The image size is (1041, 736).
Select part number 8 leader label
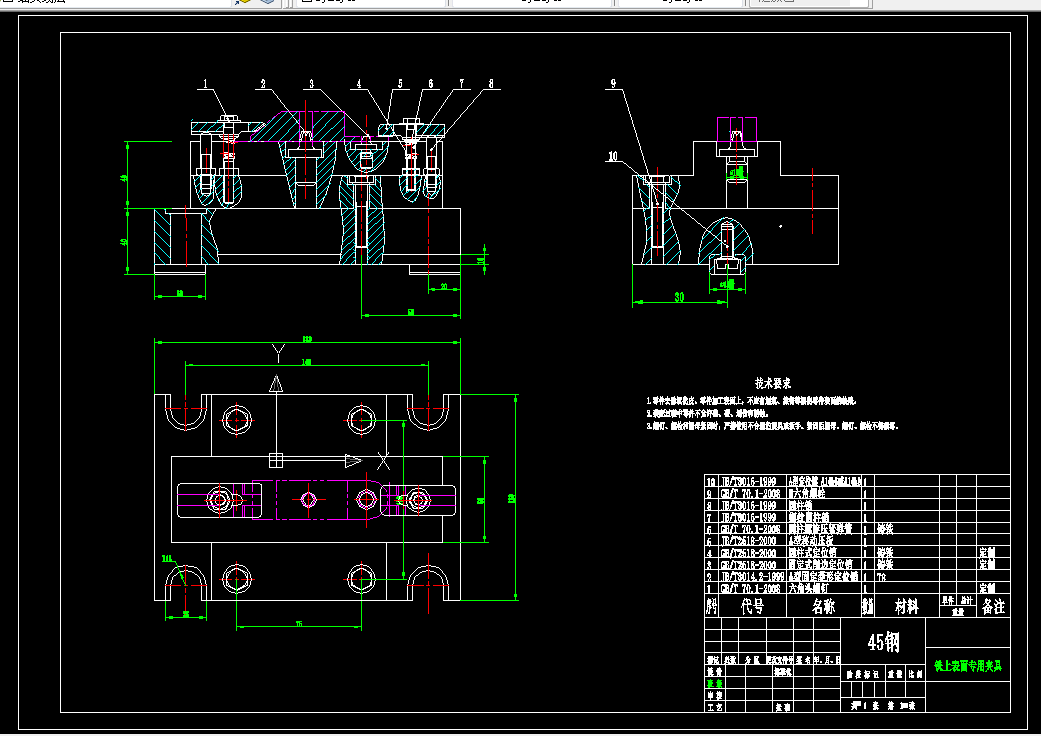click(x=491, y=84)
